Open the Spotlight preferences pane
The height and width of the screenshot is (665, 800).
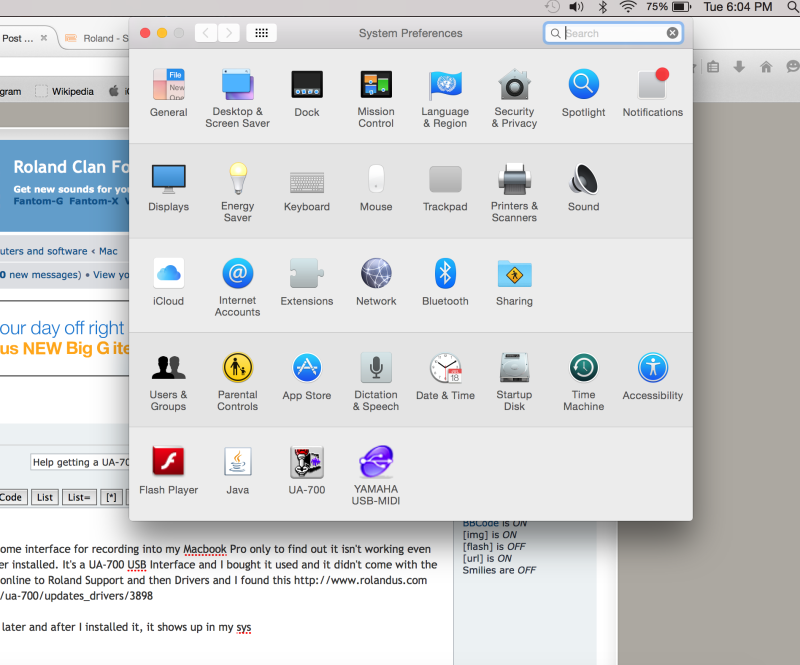[583, 93]
